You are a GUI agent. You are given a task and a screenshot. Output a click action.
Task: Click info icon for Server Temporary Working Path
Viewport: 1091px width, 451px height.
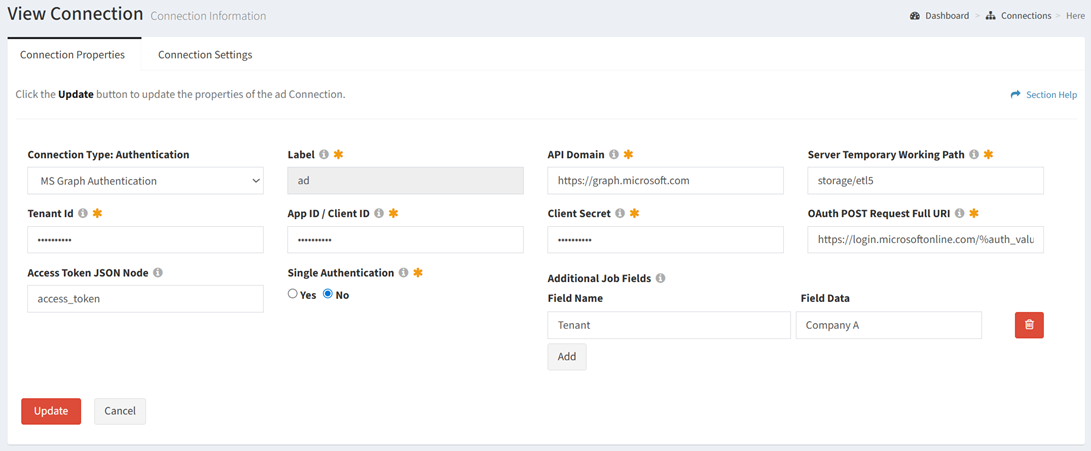(x=974, y=155)
